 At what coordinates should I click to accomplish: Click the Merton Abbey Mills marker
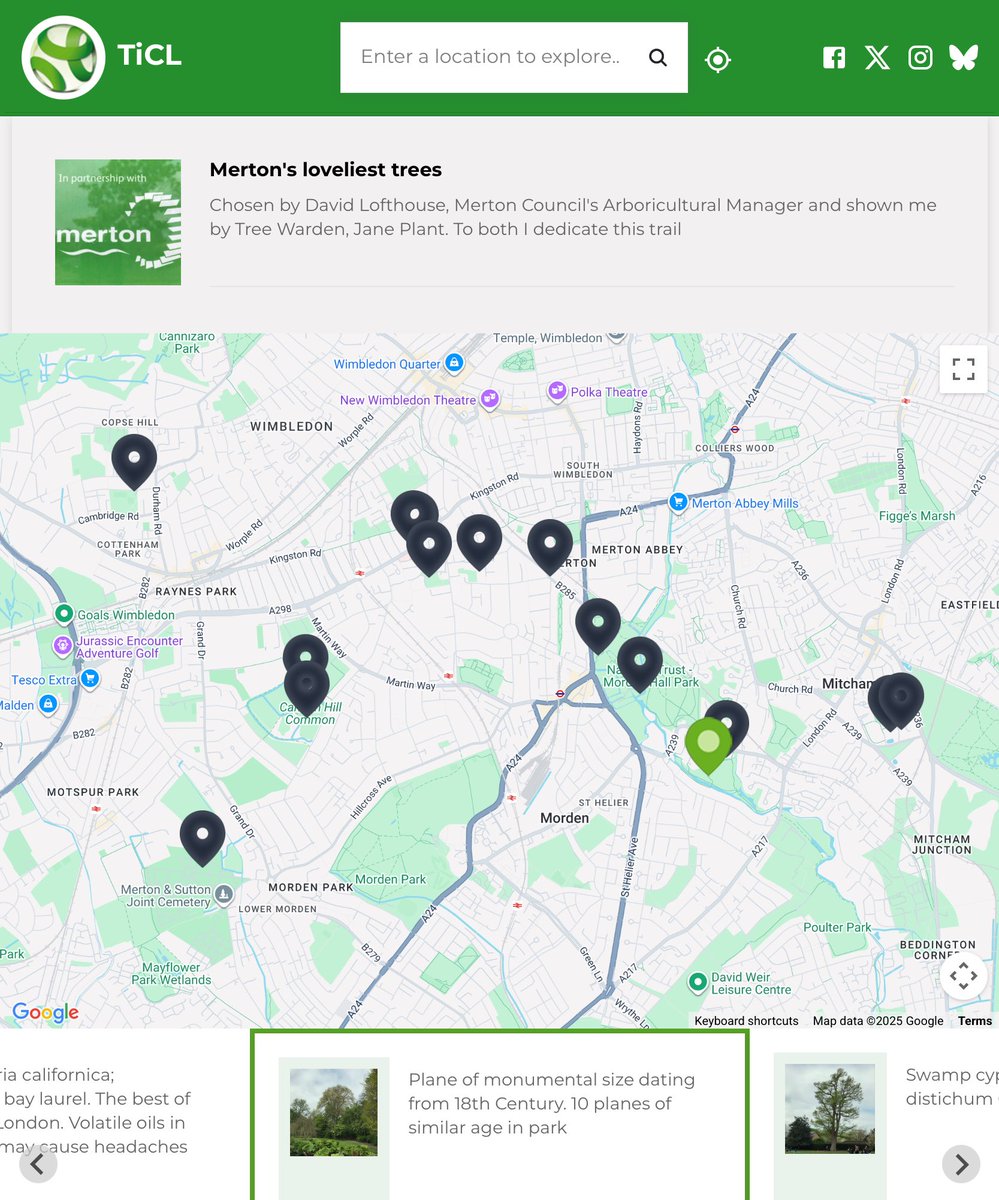(x=679, y=502)
